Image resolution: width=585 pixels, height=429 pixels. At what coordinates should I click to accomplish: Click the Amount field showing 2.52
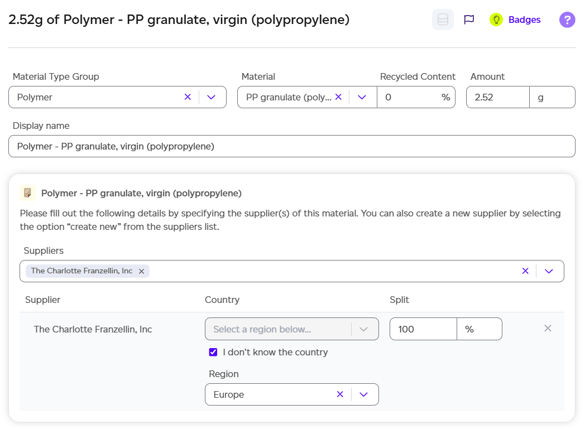(498, 97)
